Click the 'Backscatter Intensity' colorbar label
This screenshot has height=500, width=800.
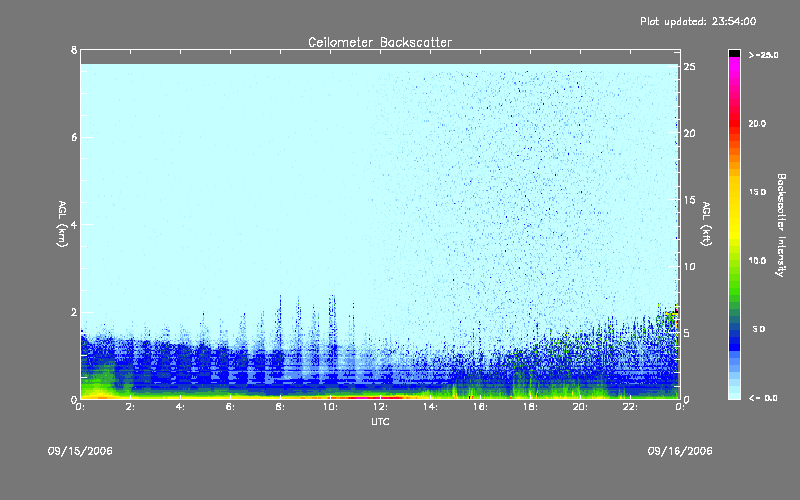tap(781, 225)
